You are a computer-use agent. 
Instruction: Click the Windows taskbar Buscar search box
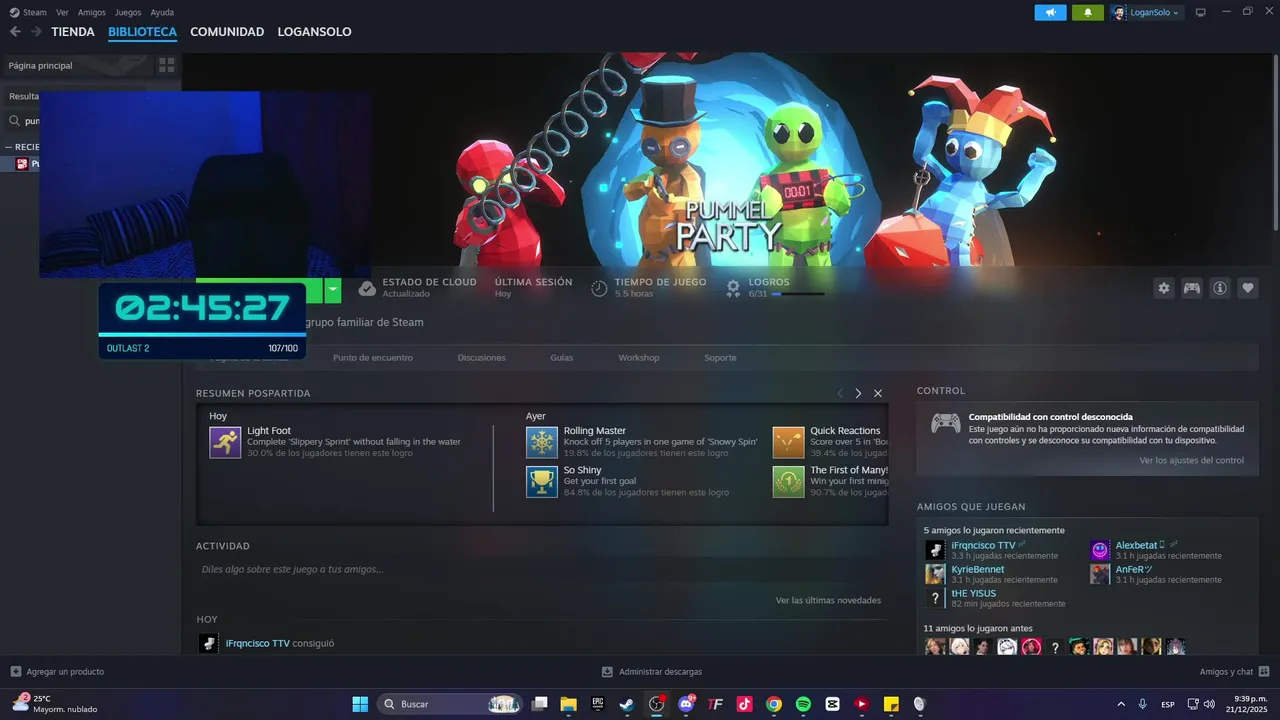450,704
